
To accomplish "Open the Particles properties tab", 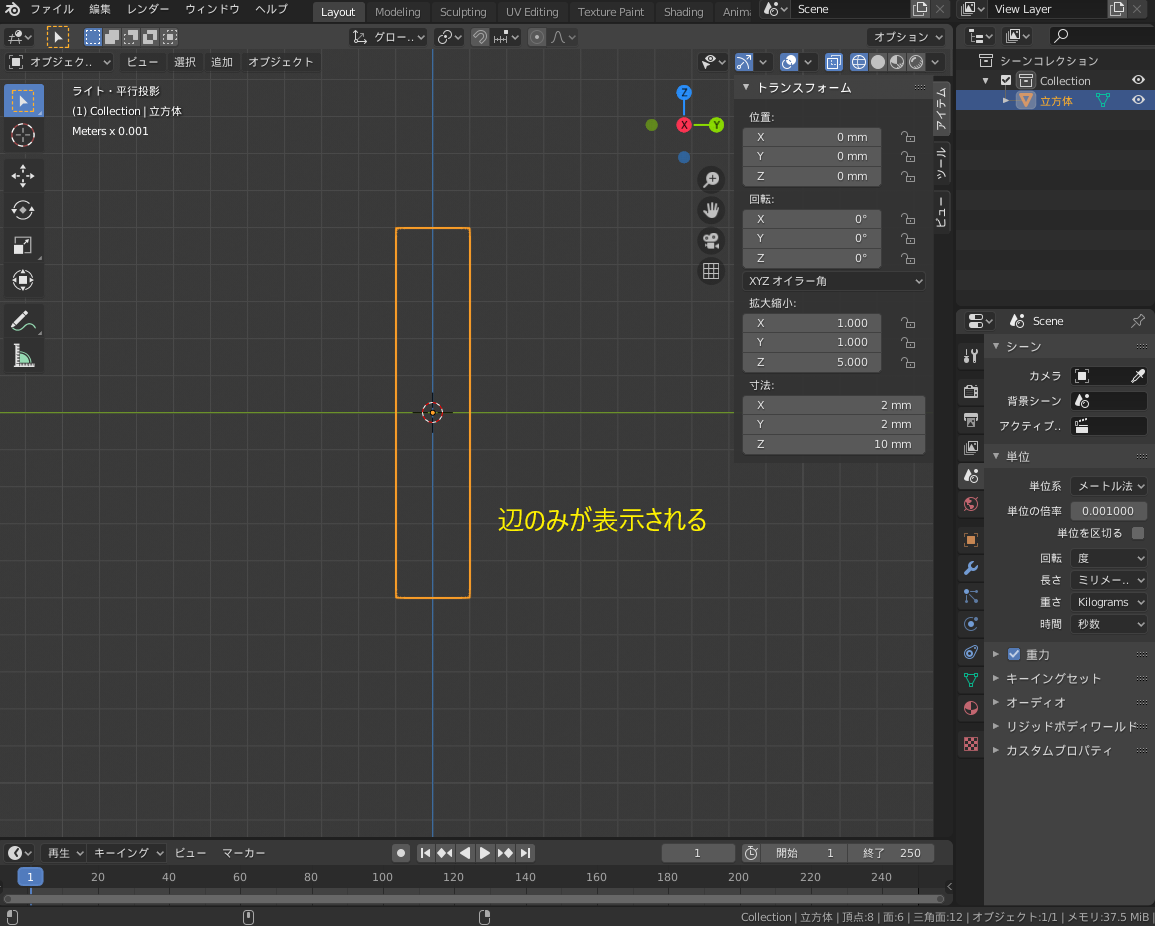I will 971,596.
